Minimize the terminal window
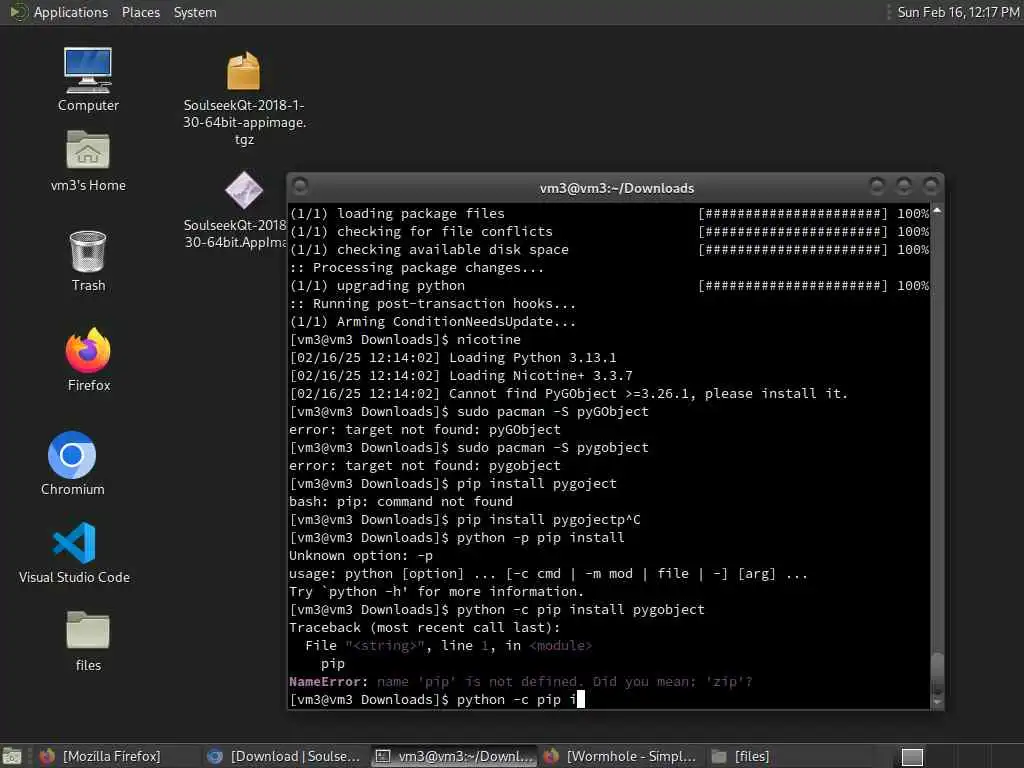This screenshot has width=1024, height=768. [877, 187]
